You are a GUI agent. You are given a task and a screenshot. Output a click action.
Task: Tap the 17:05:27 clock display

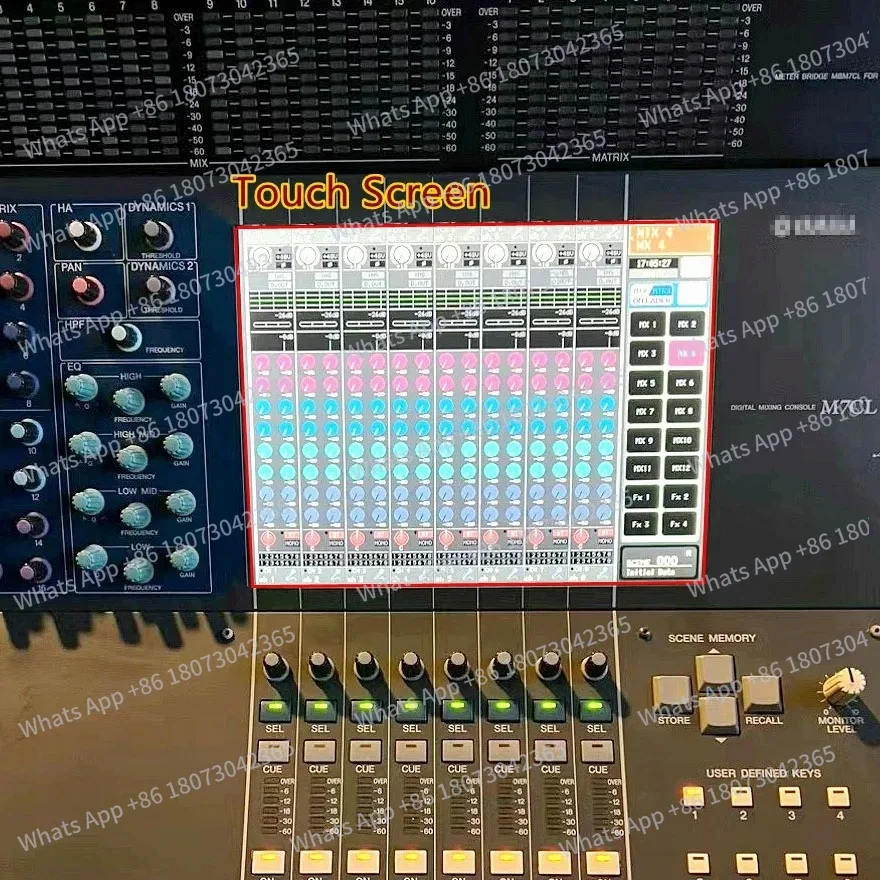tap(654, 263)
